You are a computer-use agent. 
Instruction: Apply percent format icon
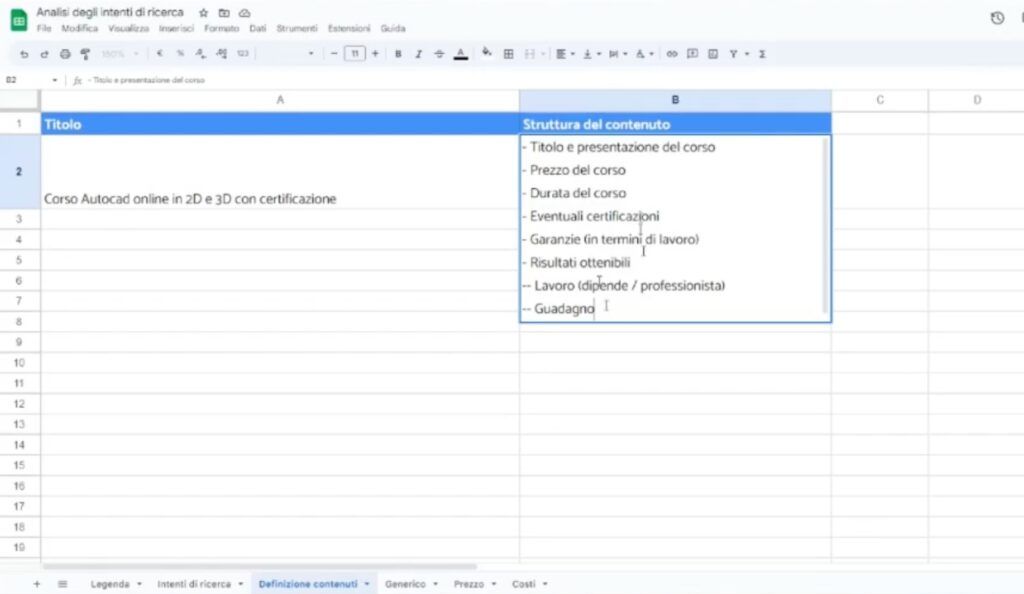180,54
